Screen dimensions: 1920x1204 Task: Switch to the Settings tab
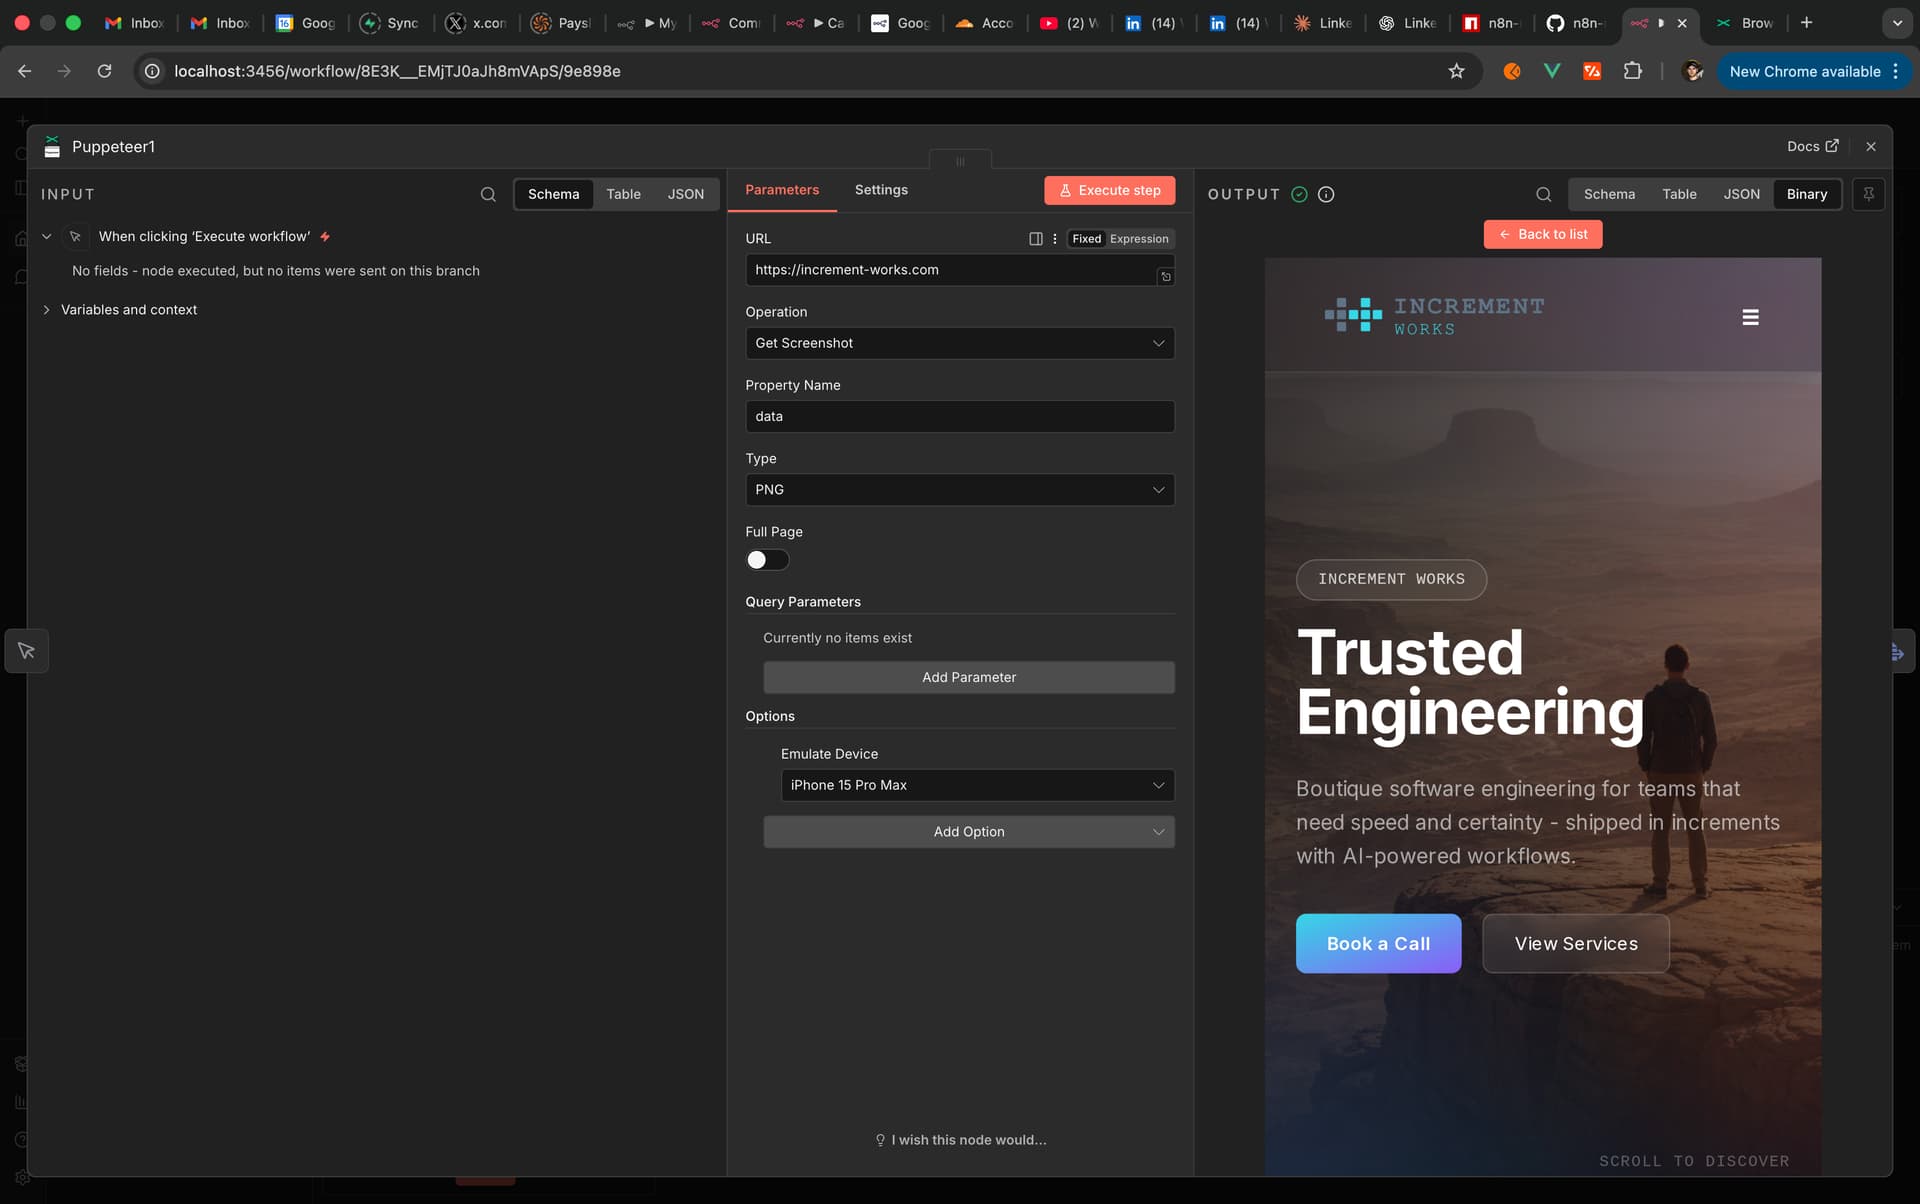pyautogui.click(x=881, y=190)
